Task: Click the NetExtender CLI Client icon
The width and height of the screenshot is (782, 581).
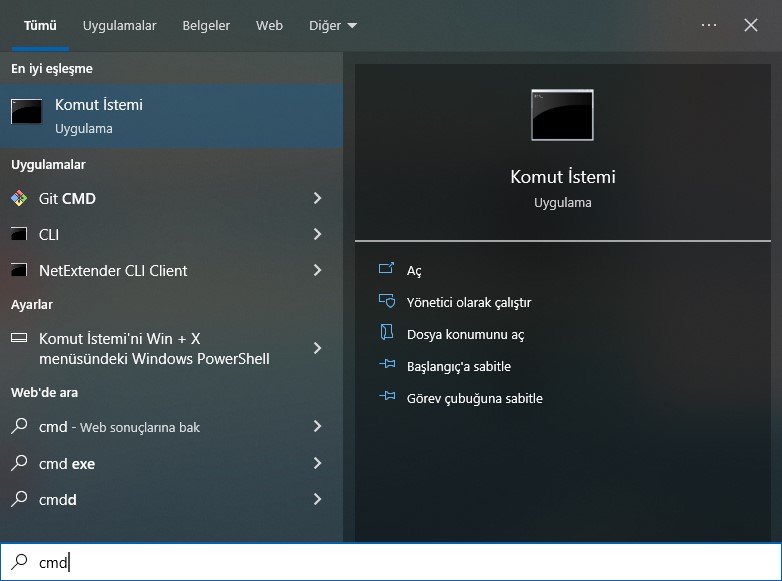Action: click(x=19, y=270)
